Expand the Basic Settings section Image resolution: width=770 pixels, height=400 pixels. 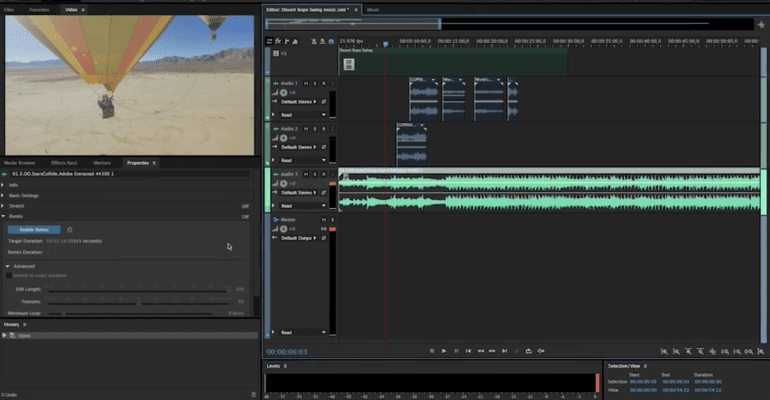(3, 195)
